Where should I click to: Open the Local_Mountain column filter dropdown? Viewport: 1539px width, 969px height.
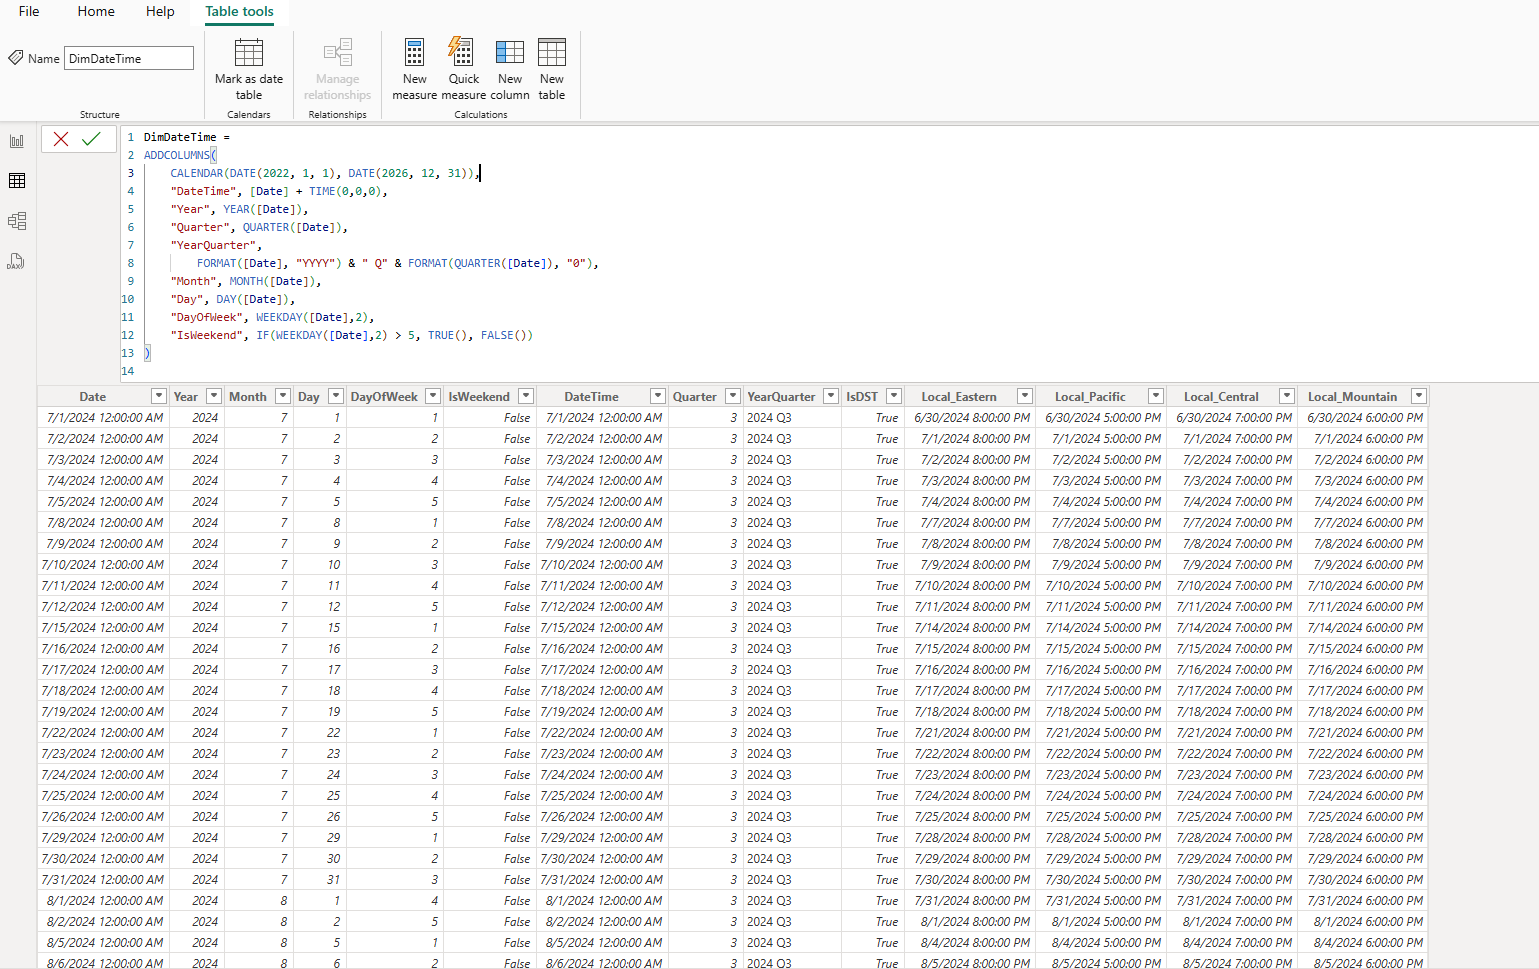(1418, 397)
